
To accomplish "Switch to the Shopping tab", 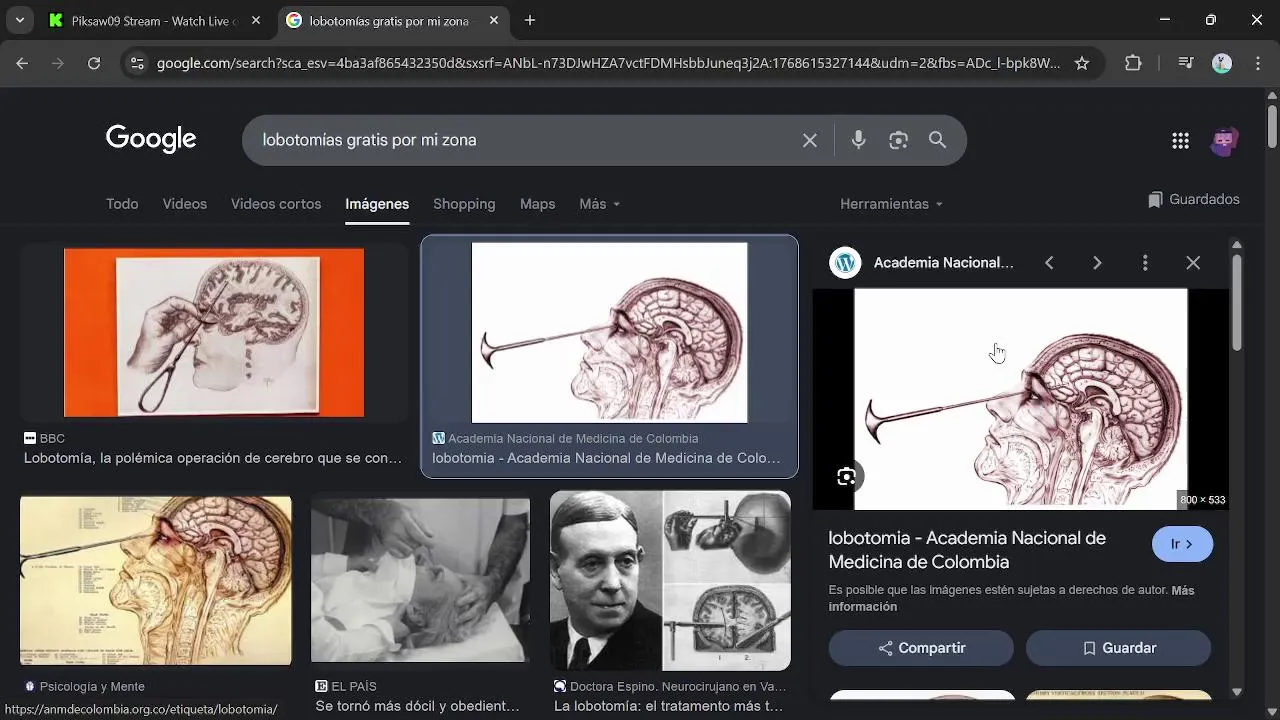I will pos(464,204).
